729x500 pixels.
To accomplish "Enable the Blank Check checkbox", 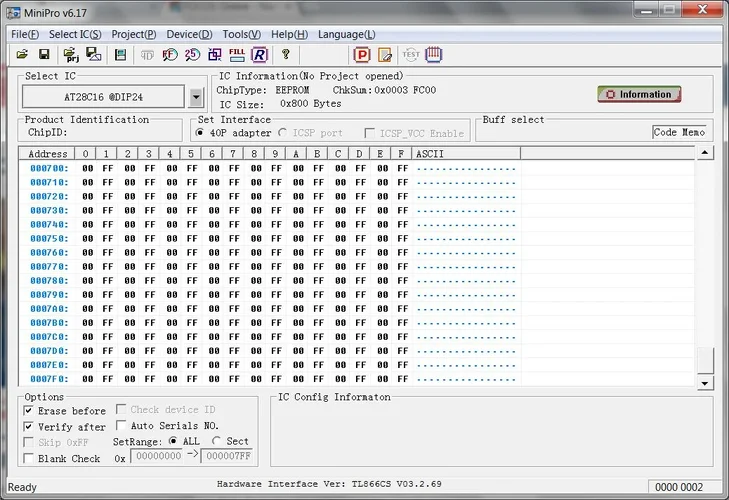I will 28,458.
